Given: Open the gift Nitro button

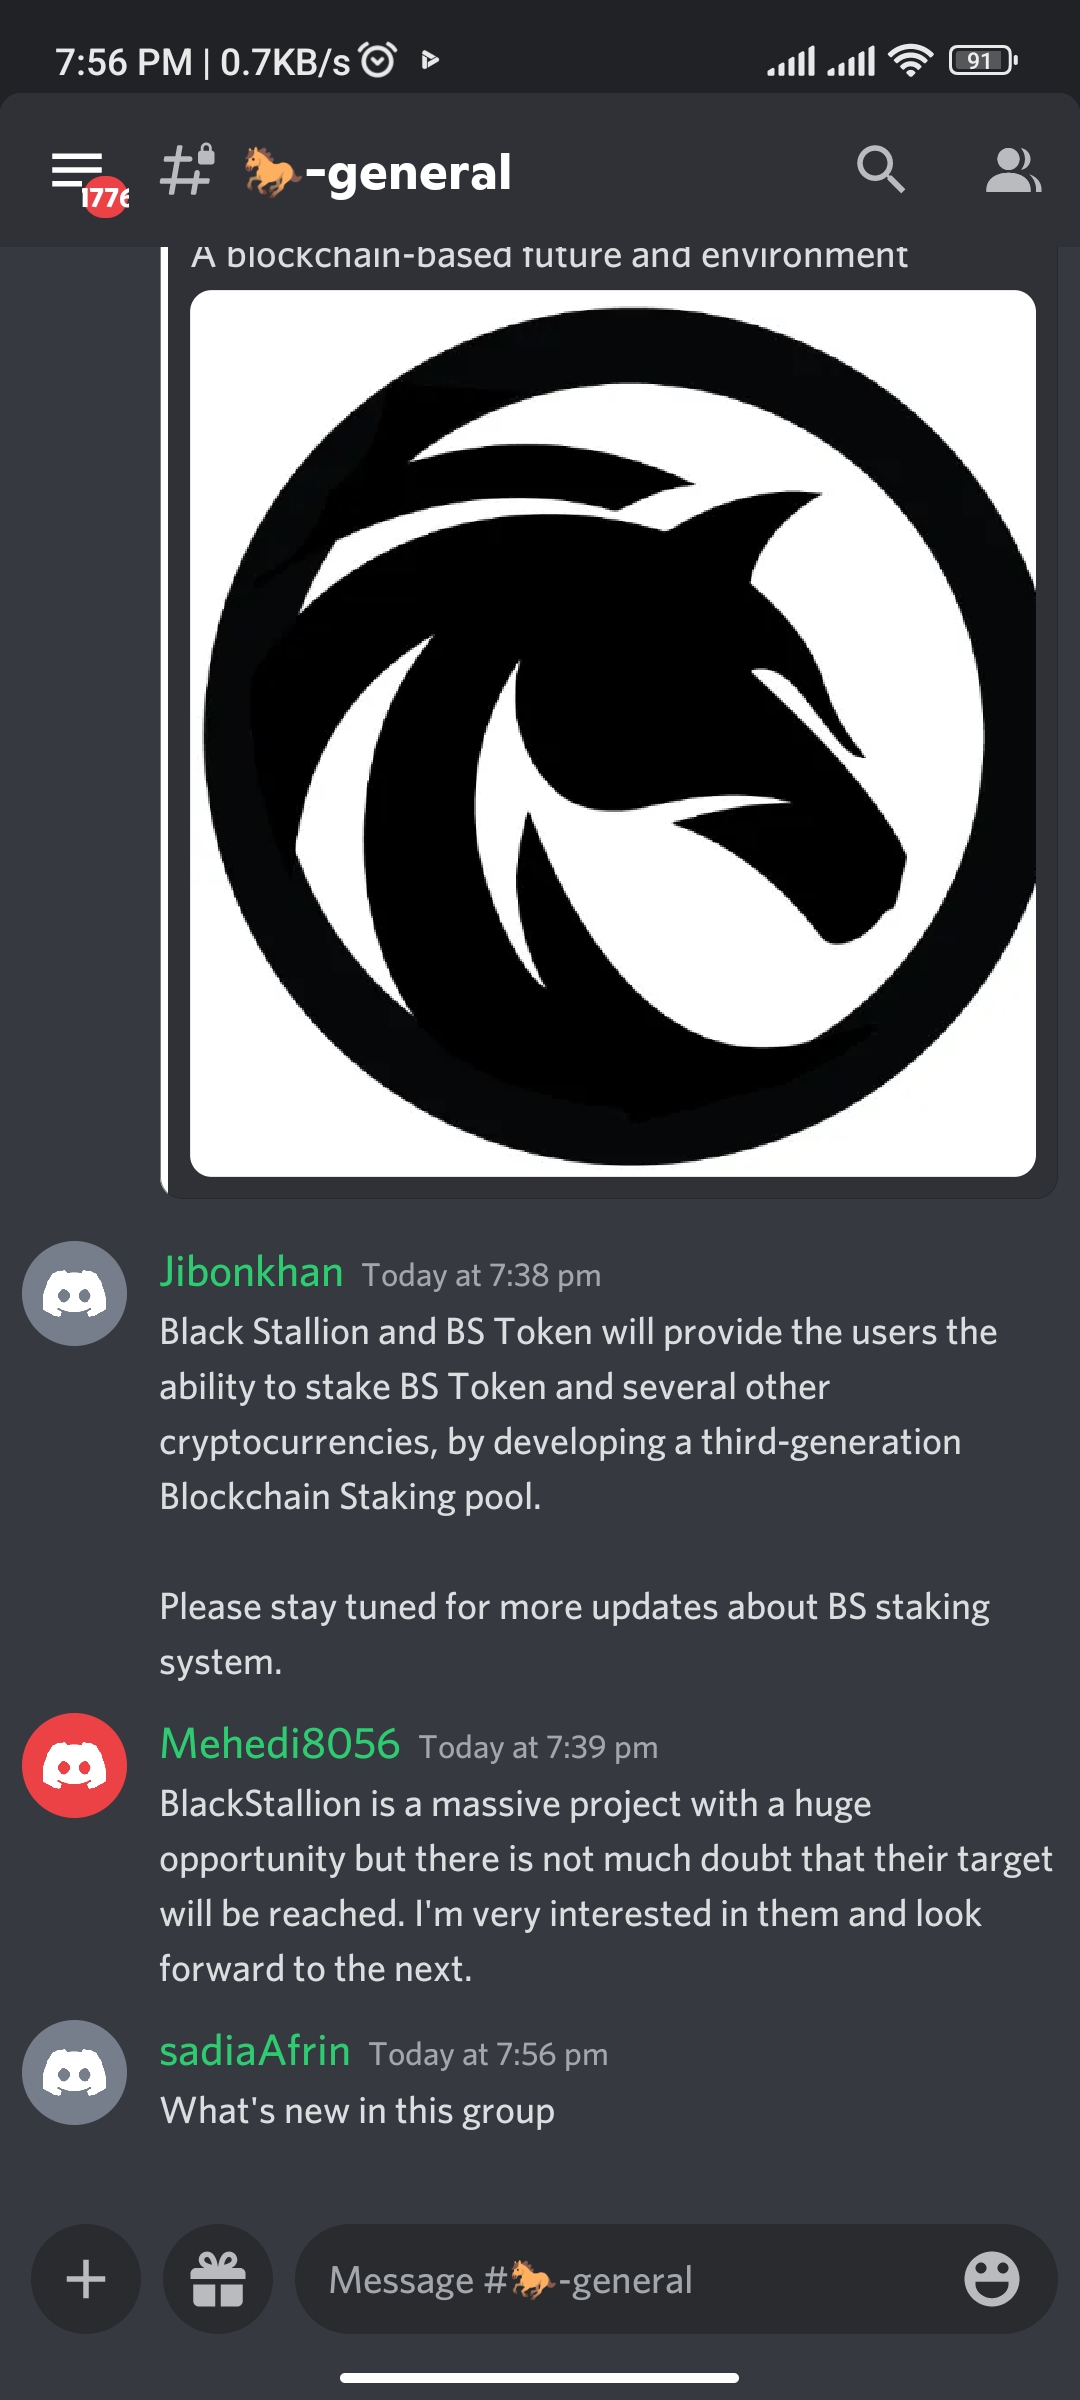Looking at the screenshot, I should tap(218, 2279).
